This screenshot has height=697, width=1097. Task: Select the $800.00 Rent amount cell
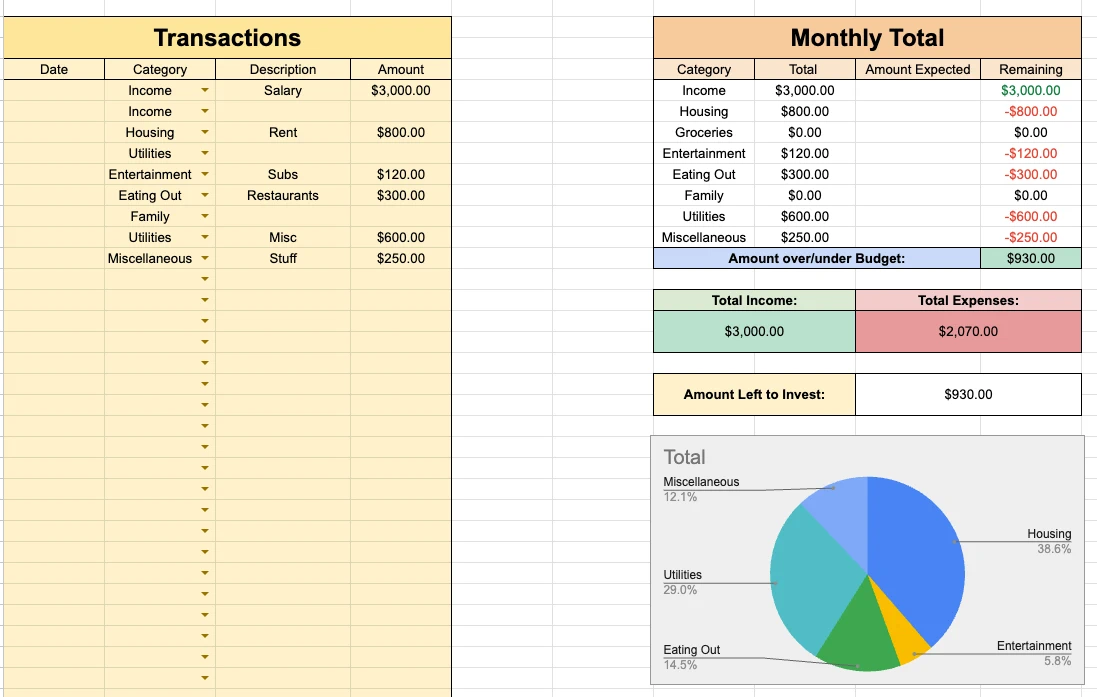click(401, 132)
